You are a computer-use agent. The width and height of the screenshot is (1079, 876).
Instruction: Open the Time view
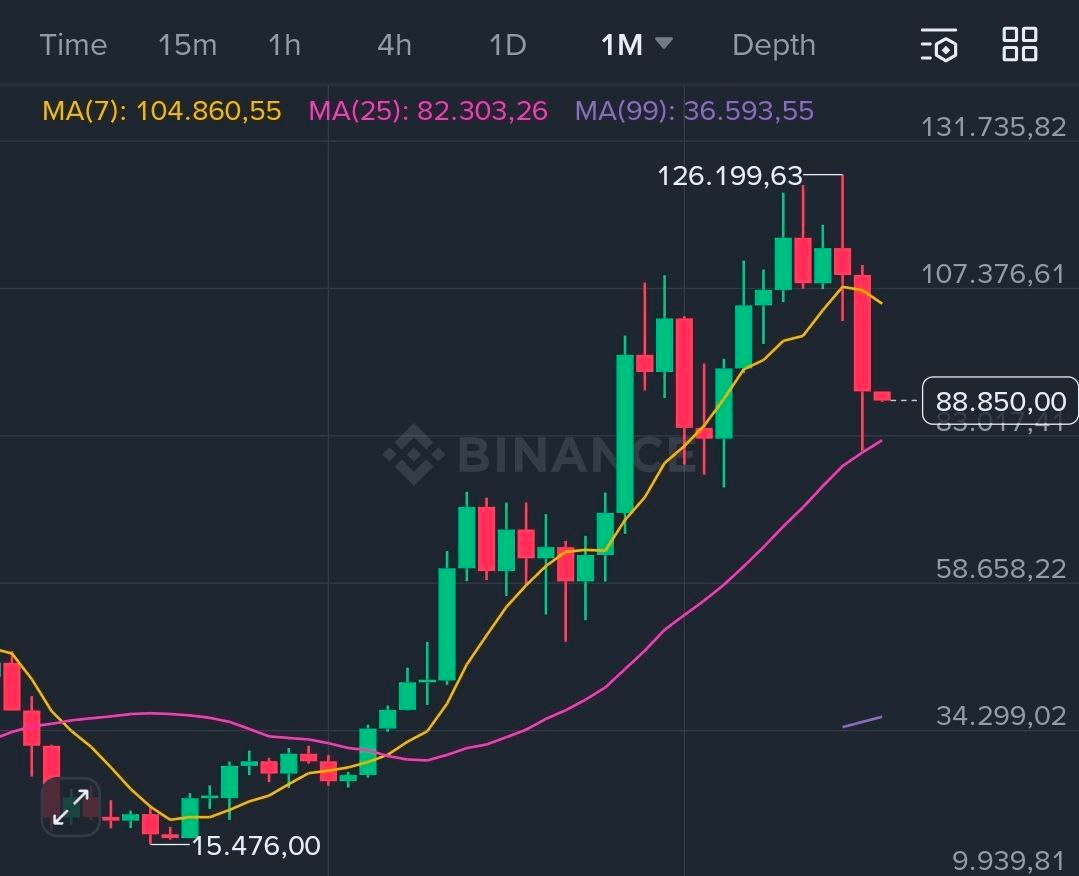click(x=73, y=45)
